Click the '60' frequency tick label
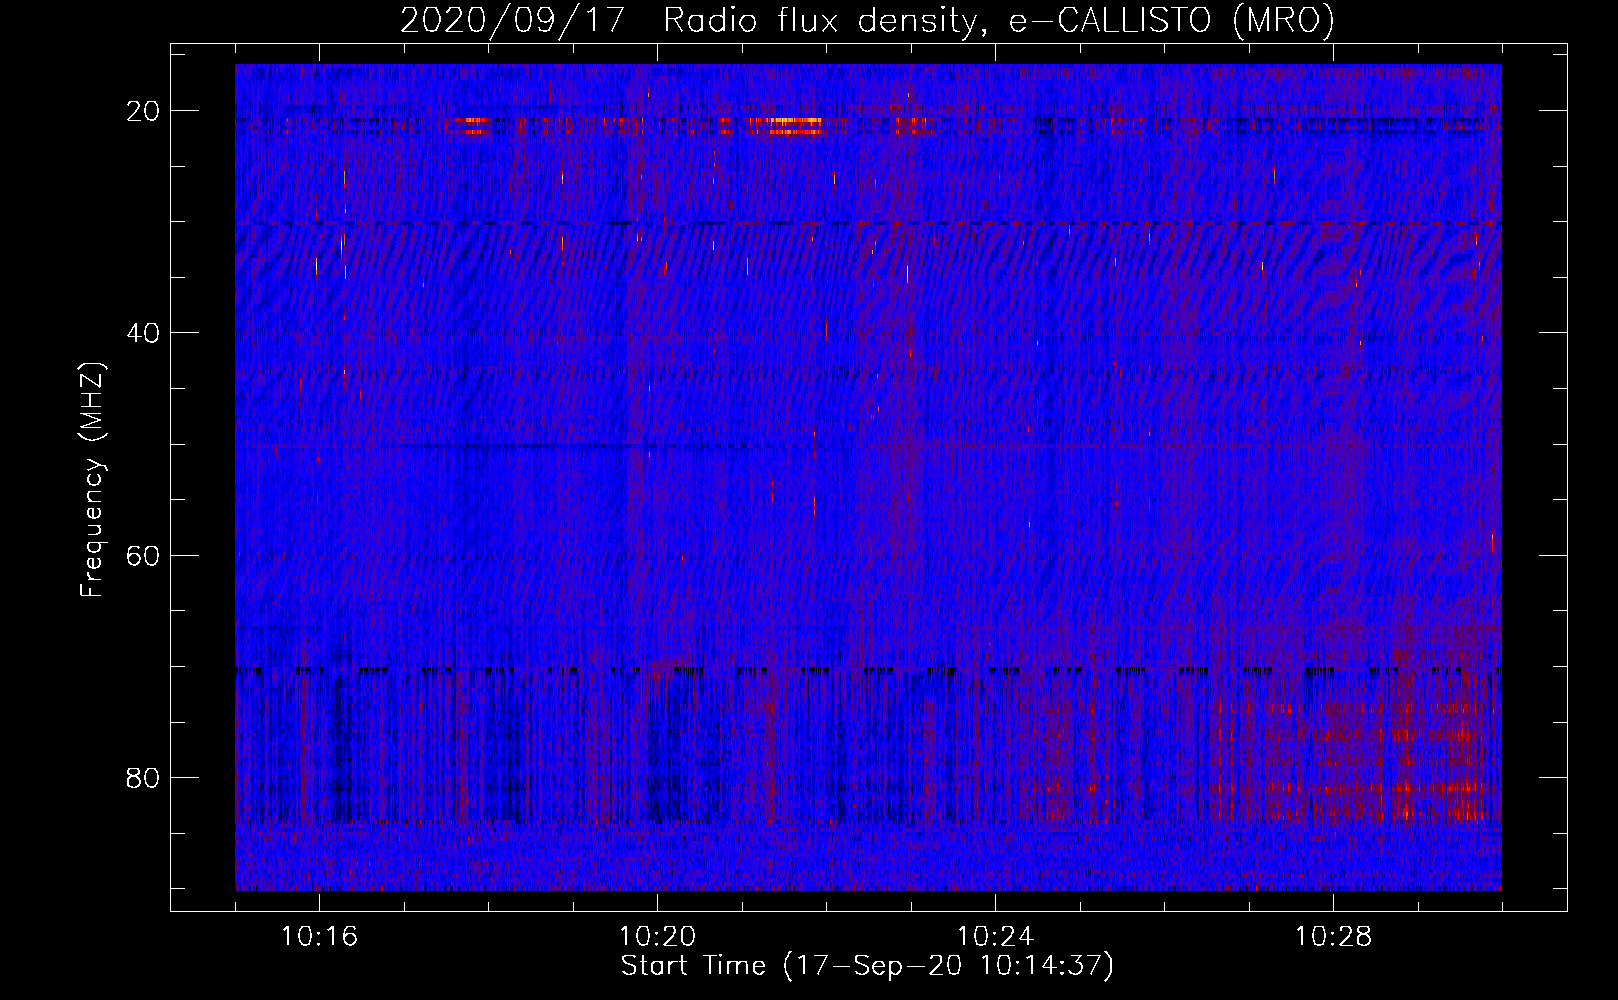1618x1000 pixels. (x=144, y=555)
